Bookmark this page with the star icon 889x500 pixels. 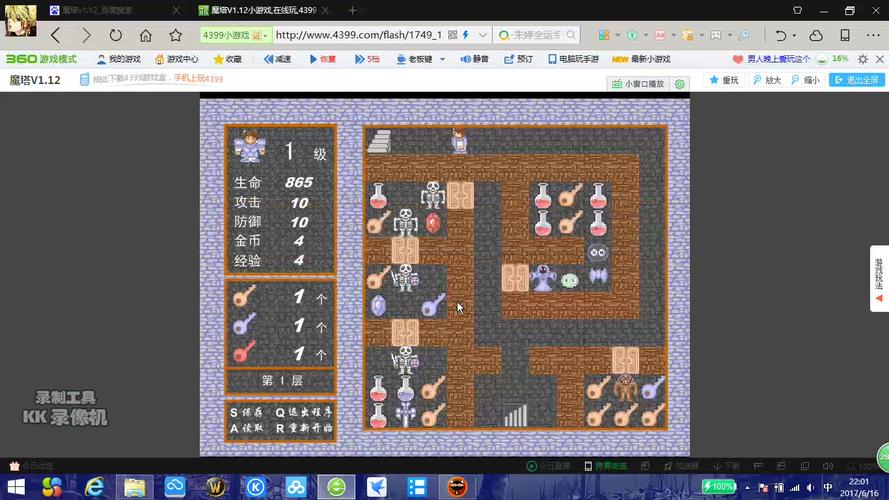click(176, 35)
